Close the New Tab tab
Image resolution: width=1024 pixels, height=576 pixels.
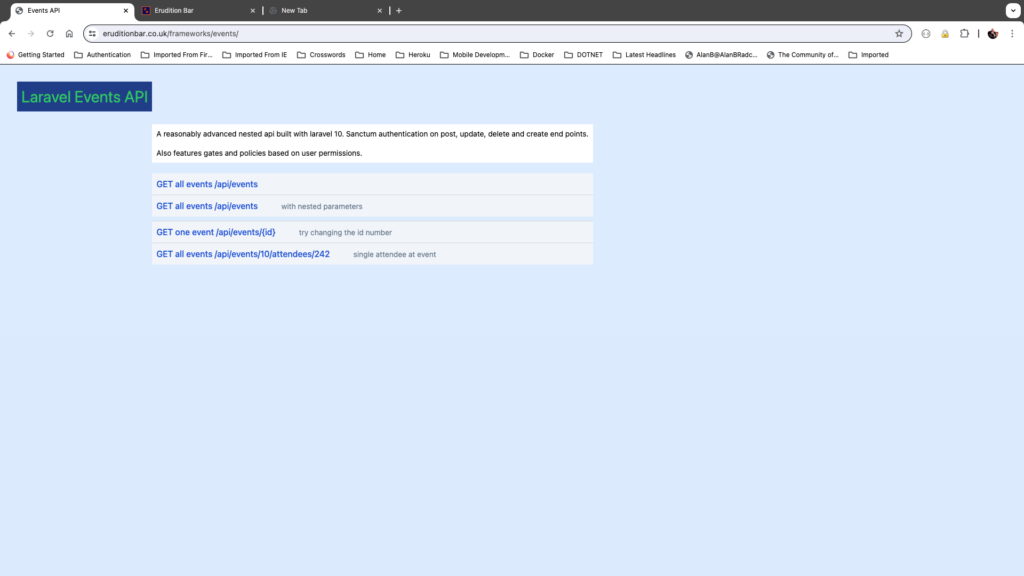(379, 10)
